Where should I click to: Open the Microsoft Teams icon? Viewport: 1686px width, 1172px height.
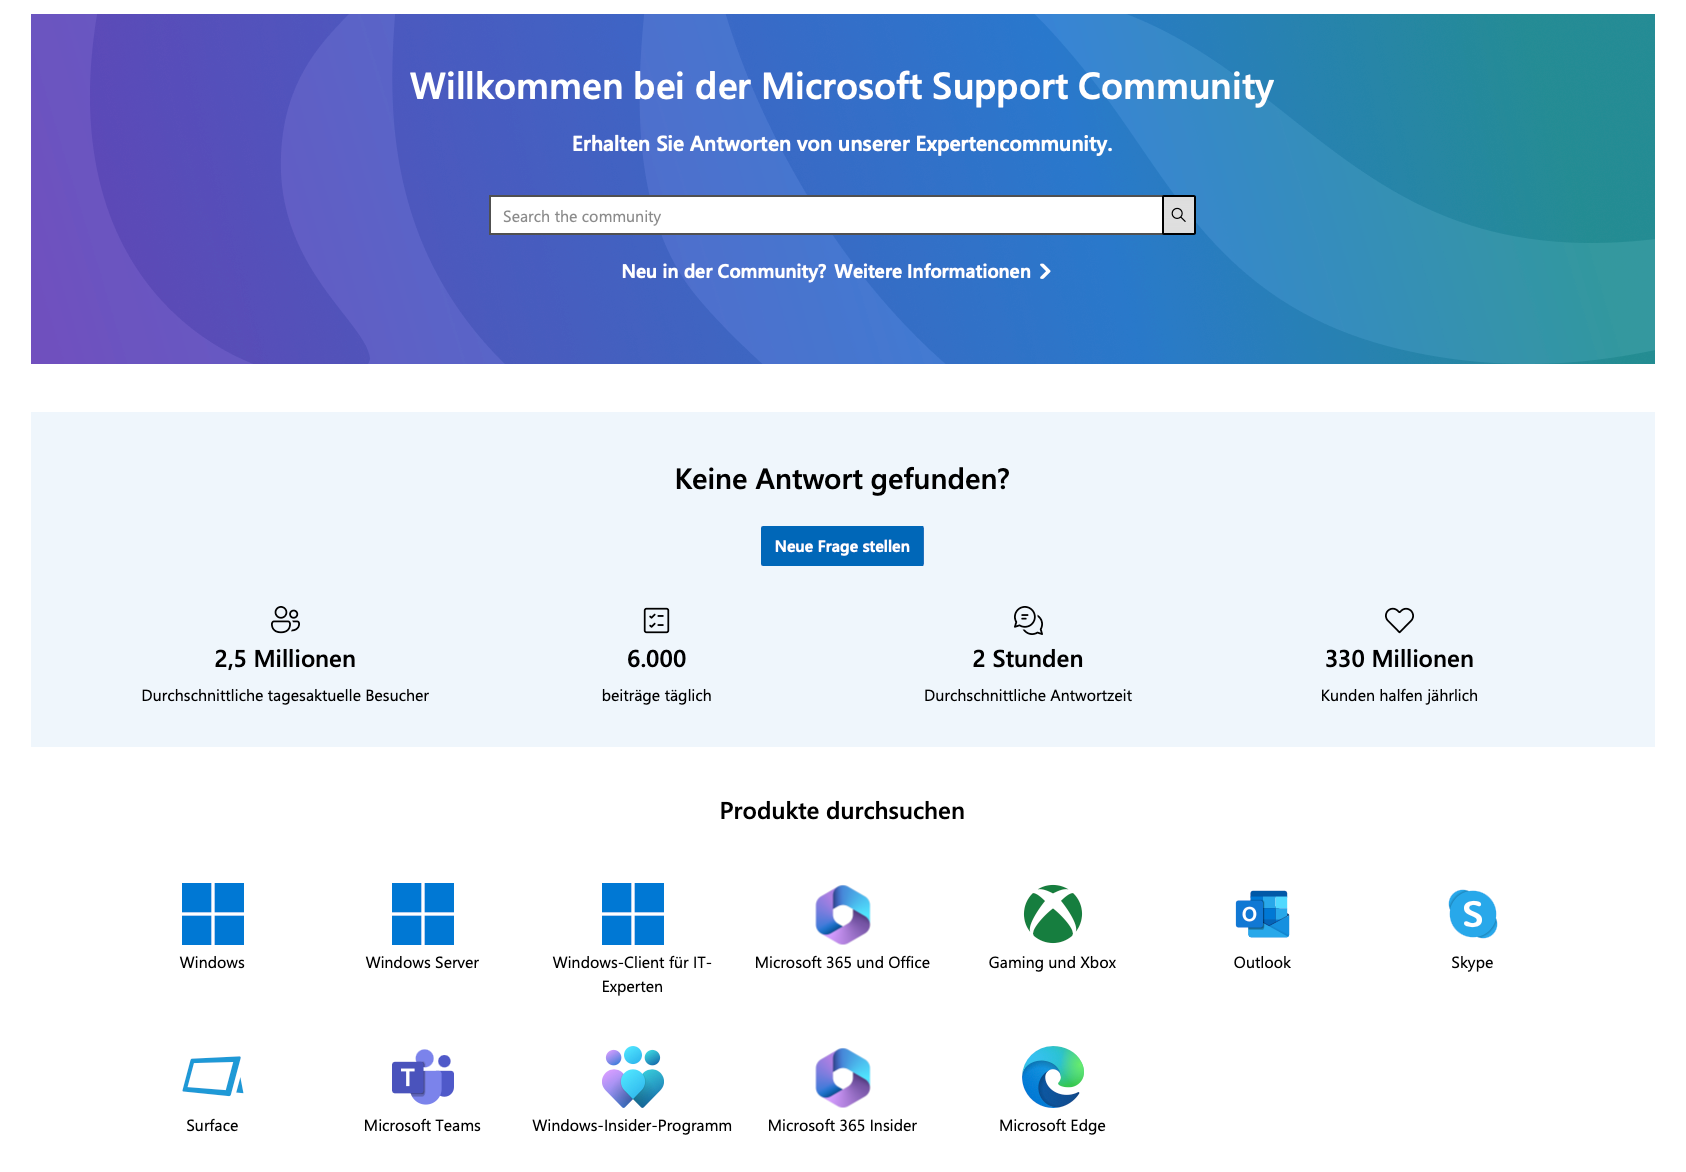tap(422, 1076)
